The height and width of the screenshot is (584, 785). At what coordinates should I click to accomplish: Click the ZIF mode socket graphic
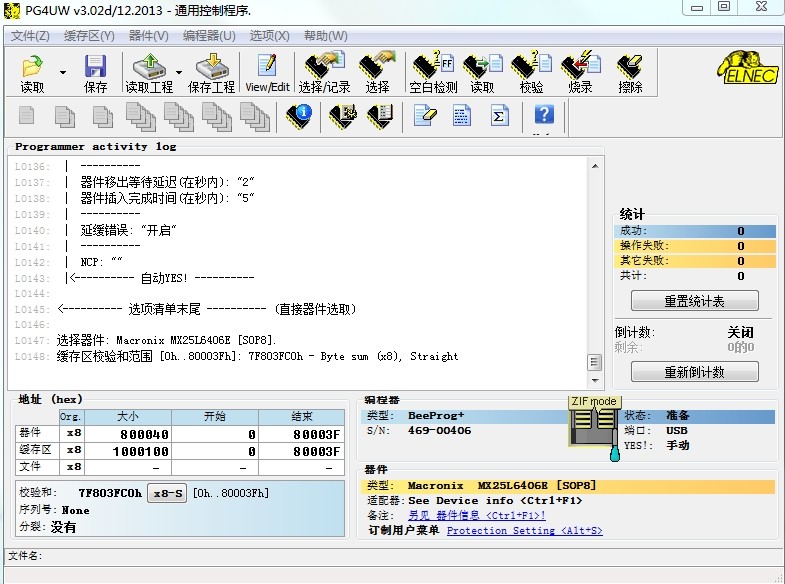pyautogui.click(x=594, y=427)
